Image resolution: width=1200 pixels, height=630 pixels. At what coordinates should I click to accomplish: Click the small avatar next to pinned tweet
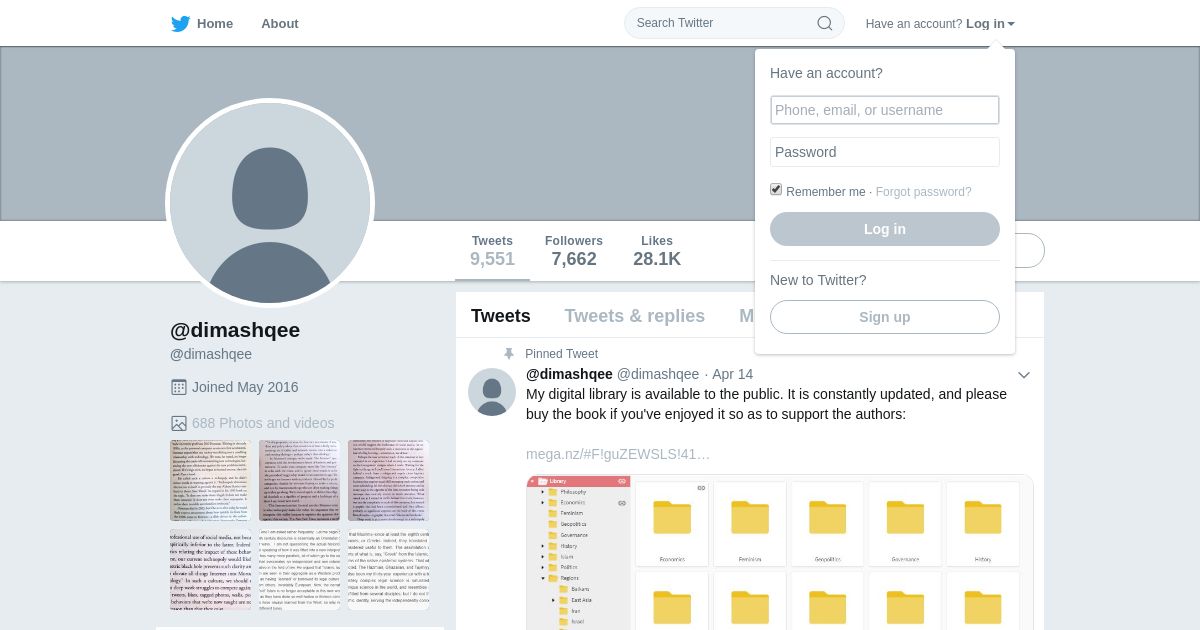492,392
